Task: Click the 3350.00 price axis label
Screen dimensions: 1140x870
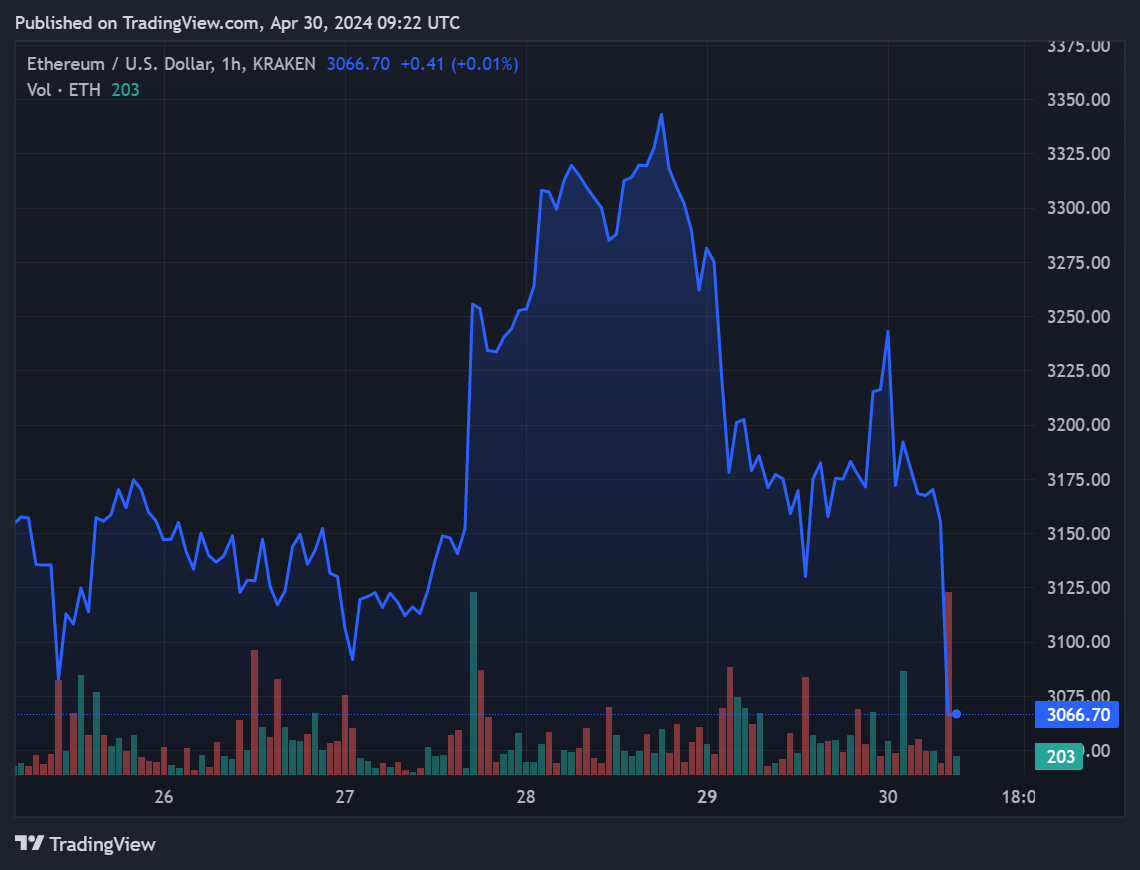Action: pos(1078,100)
